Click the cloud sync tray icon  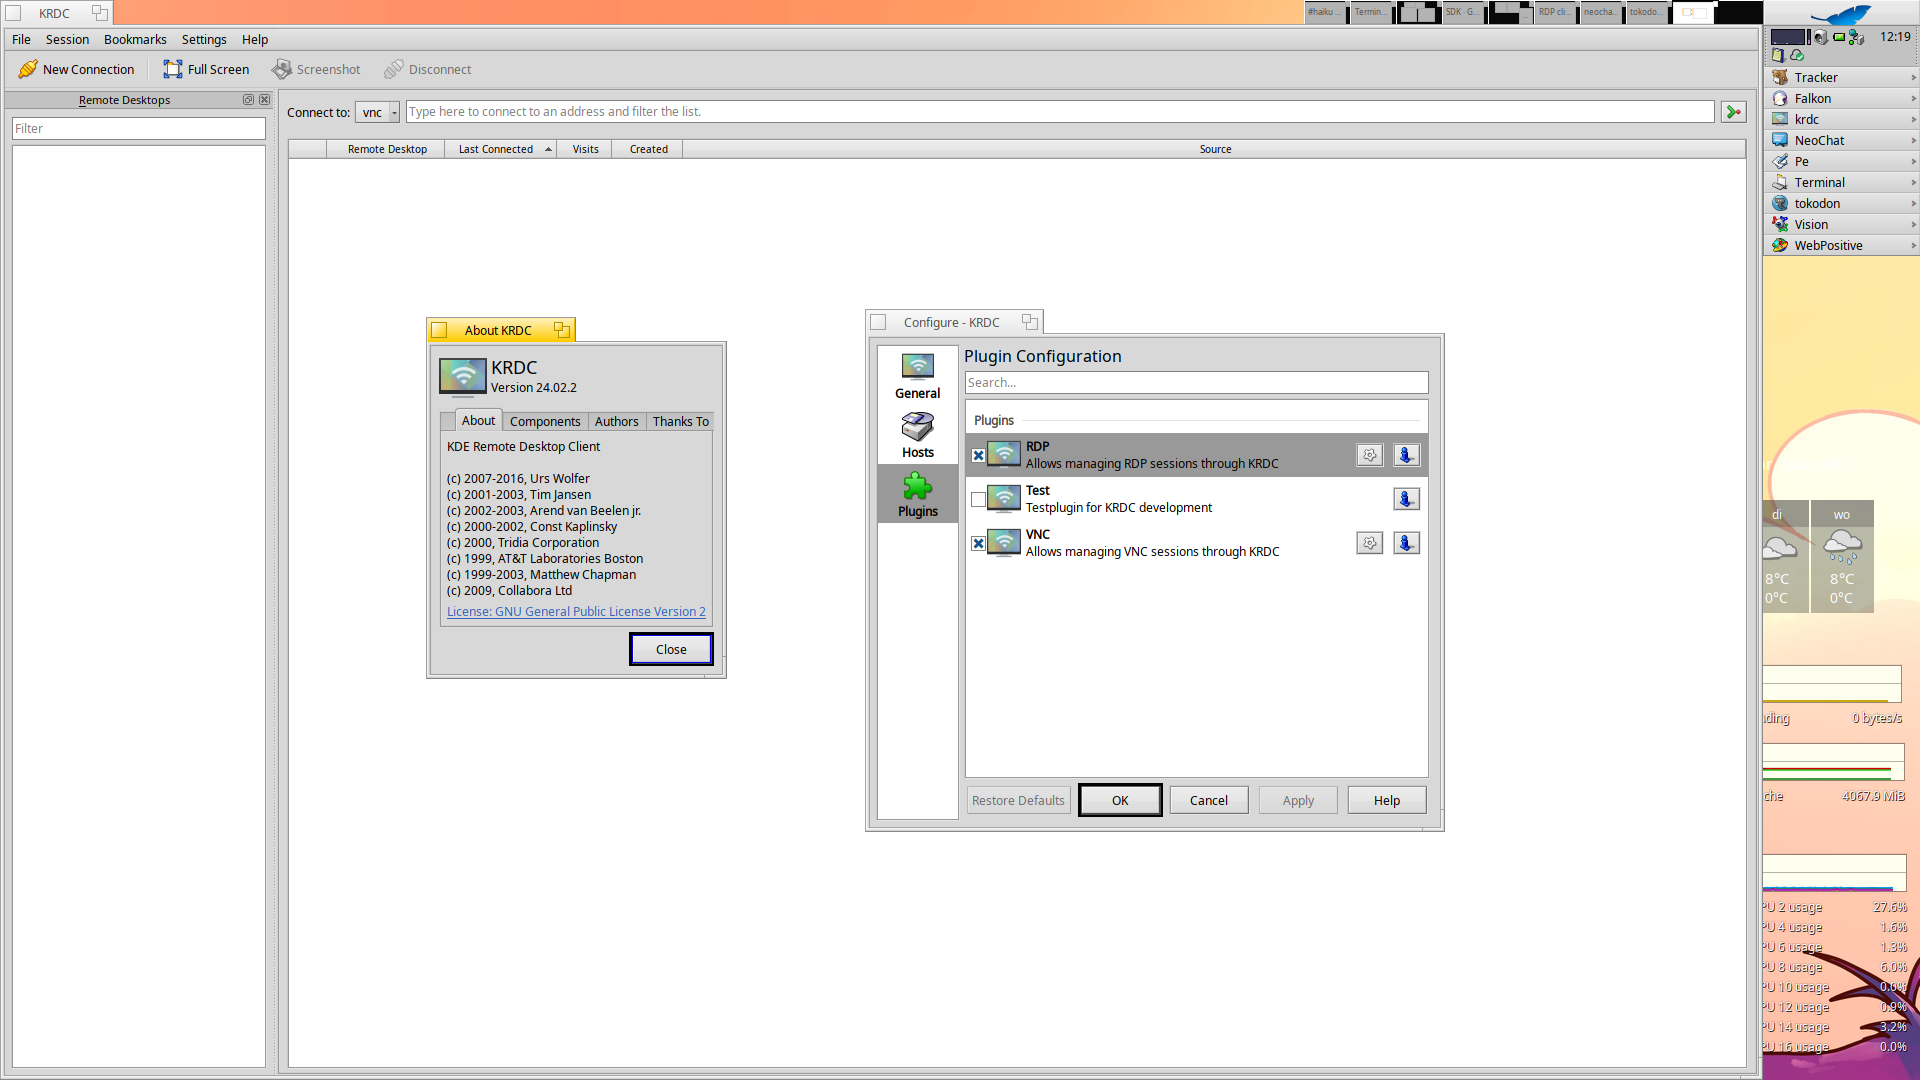tap(1797, 56)
